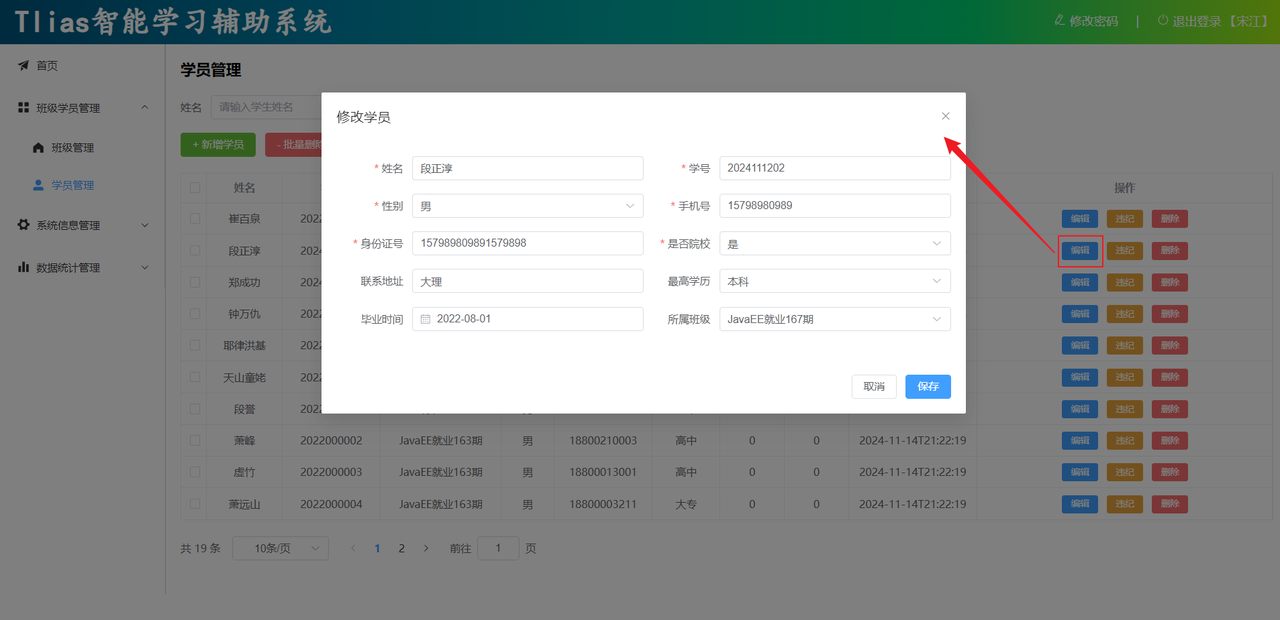This screenshot has width=1280, height=620.
Task: Click the student management person icon
Action: coord(38,185)
